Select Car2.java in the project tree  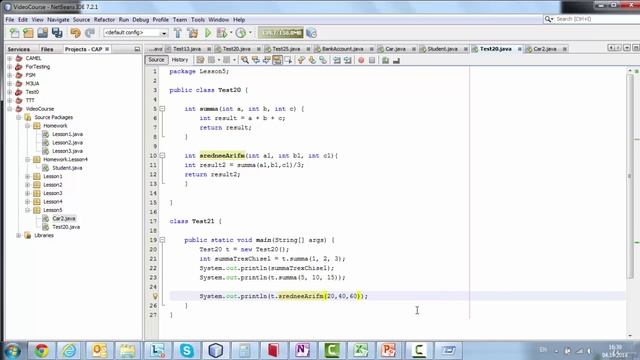(x=64, y=219)
